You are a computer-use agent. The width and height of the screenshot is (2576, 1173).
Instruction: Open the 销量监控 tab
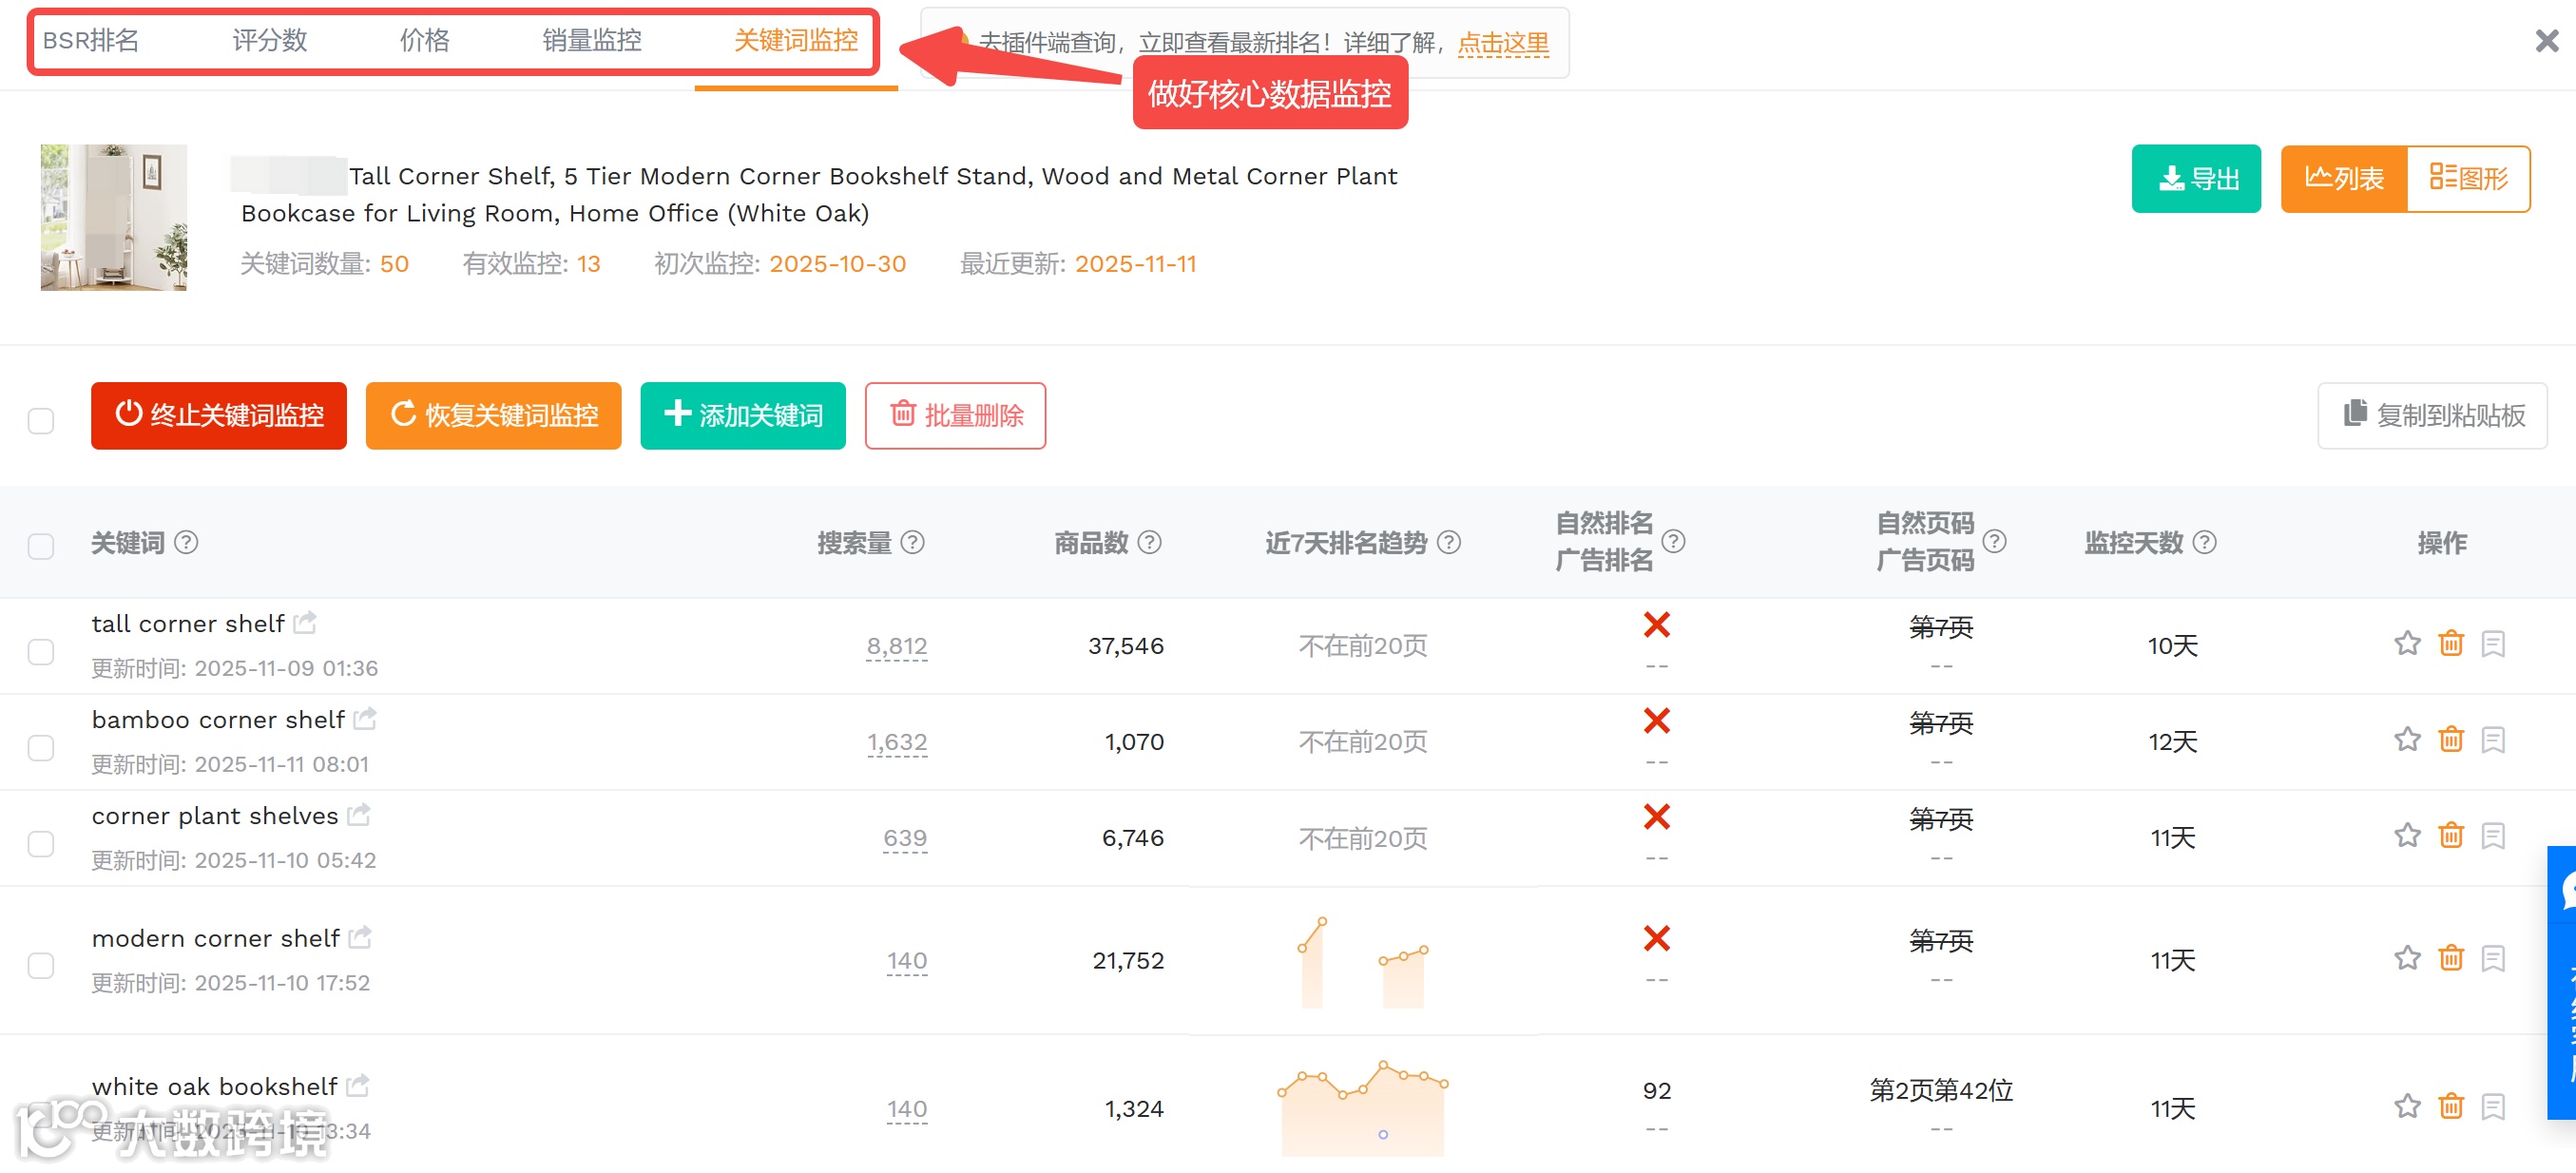[590, 41]
